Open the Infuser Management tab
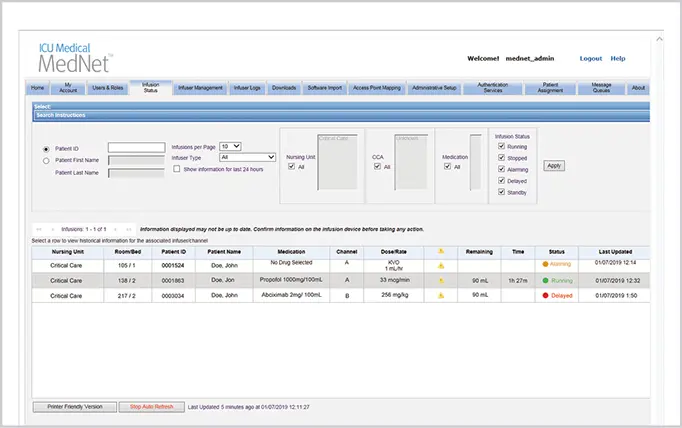The height and width of the screenshot is (428, 682). click(200, 88)
